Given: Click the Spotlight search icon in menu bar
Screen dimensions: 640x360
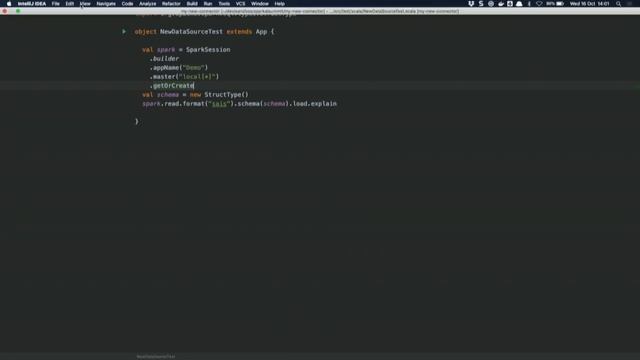Looking at the screenshot, I should click(619, 4).
